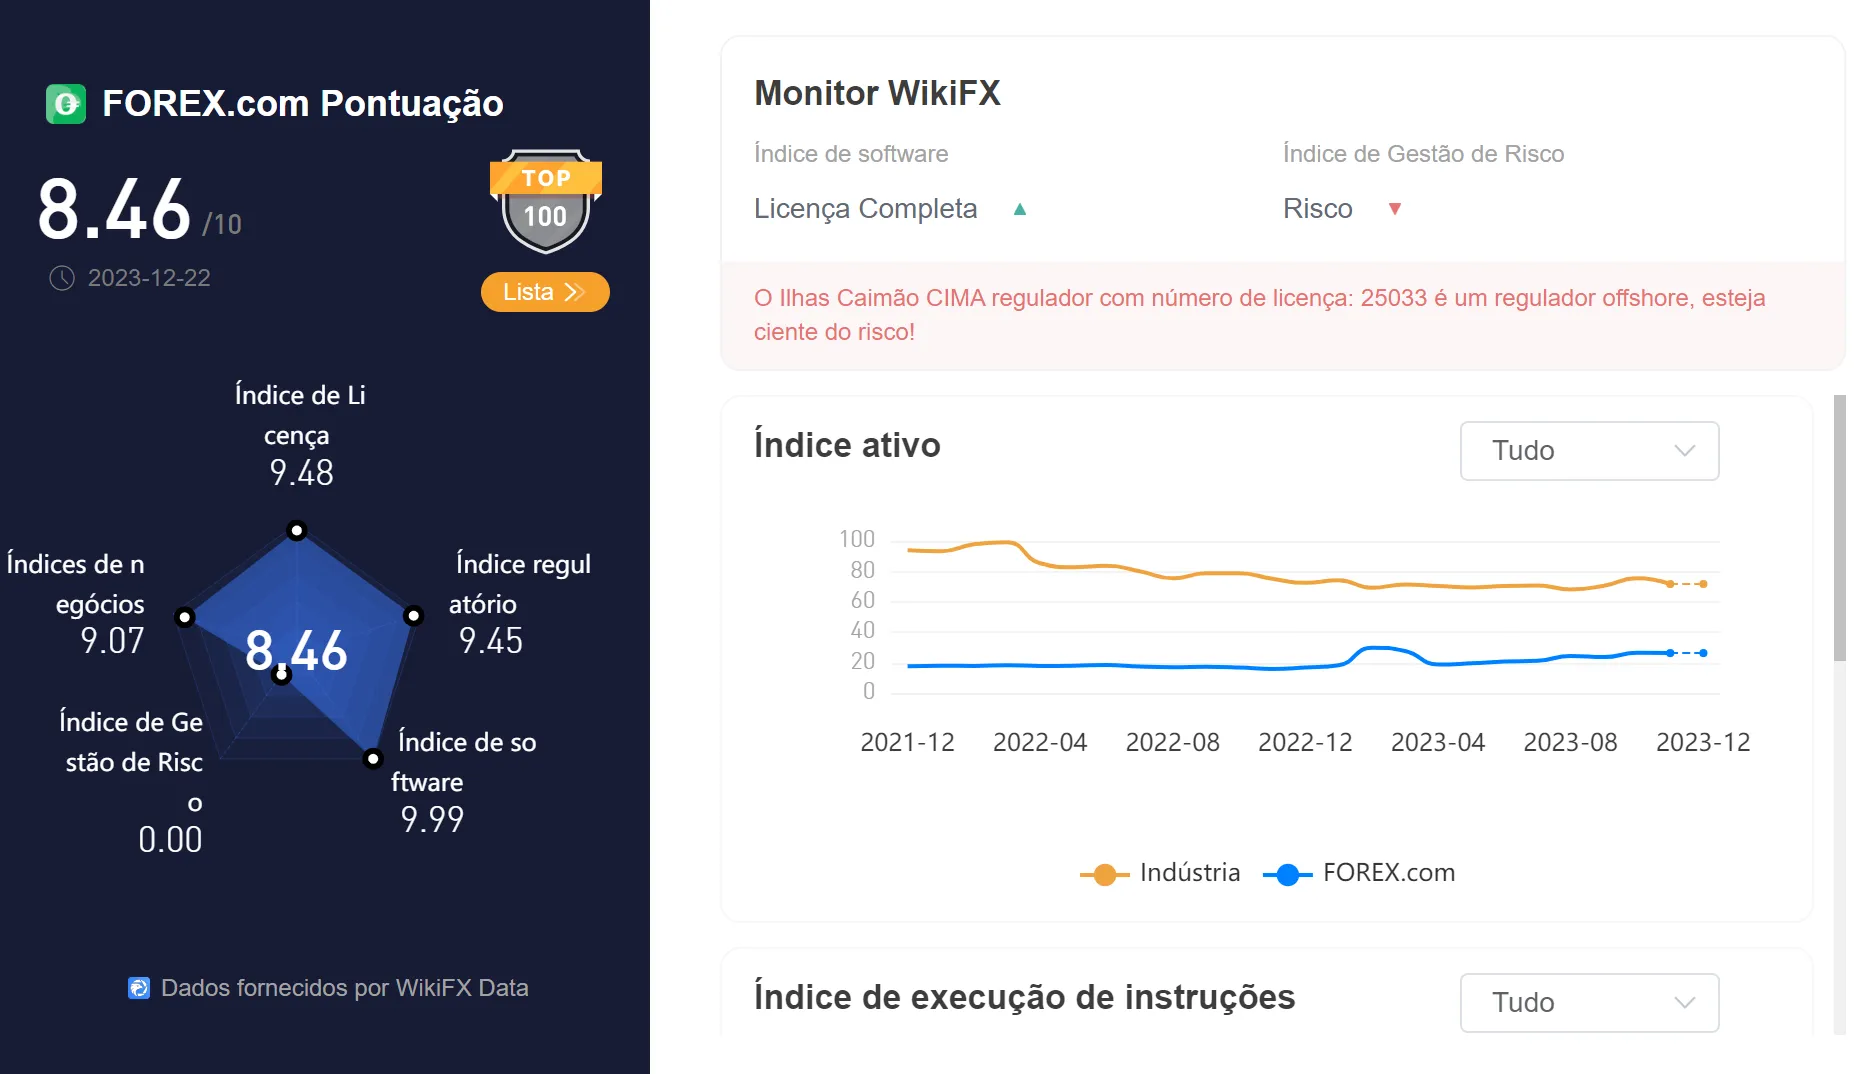The height and width of the screenshot is (1074, 1854).
Task: Click the 2023-12-22 date text
Action: (149, 278)
